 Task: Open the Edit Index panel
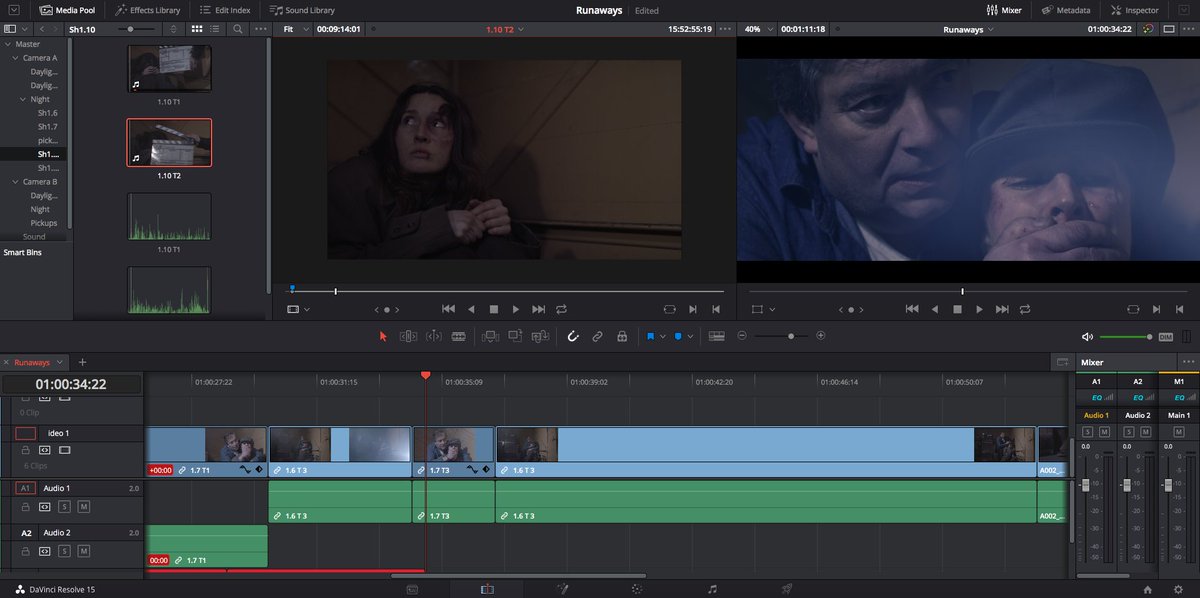[x=224, y=10]
